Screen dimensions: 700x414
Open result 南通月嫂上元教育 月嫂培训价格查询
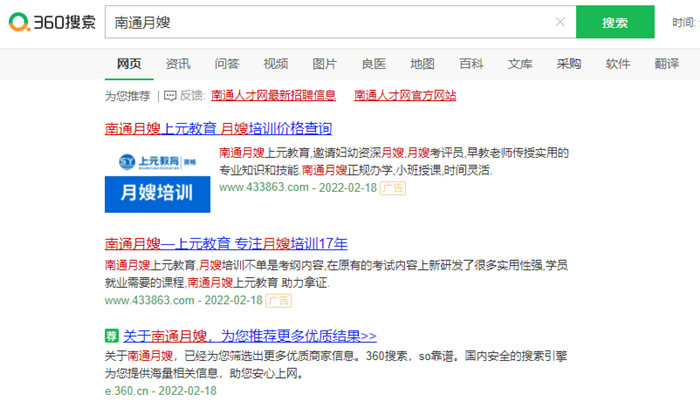click(x=218, y=129)
